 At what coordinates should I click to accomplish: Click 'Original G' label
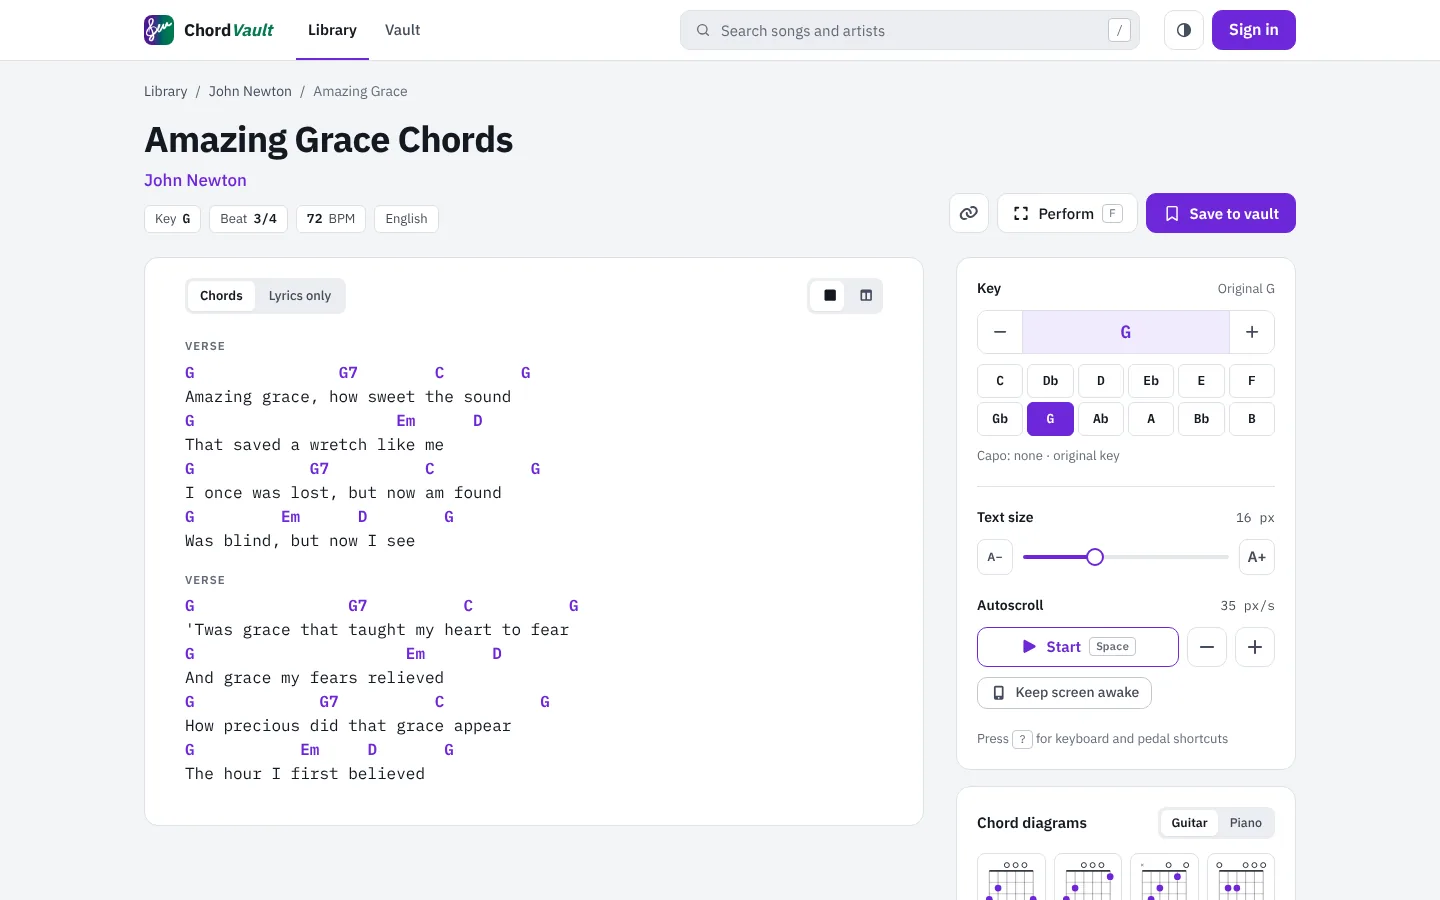(x=1246, y=289)
